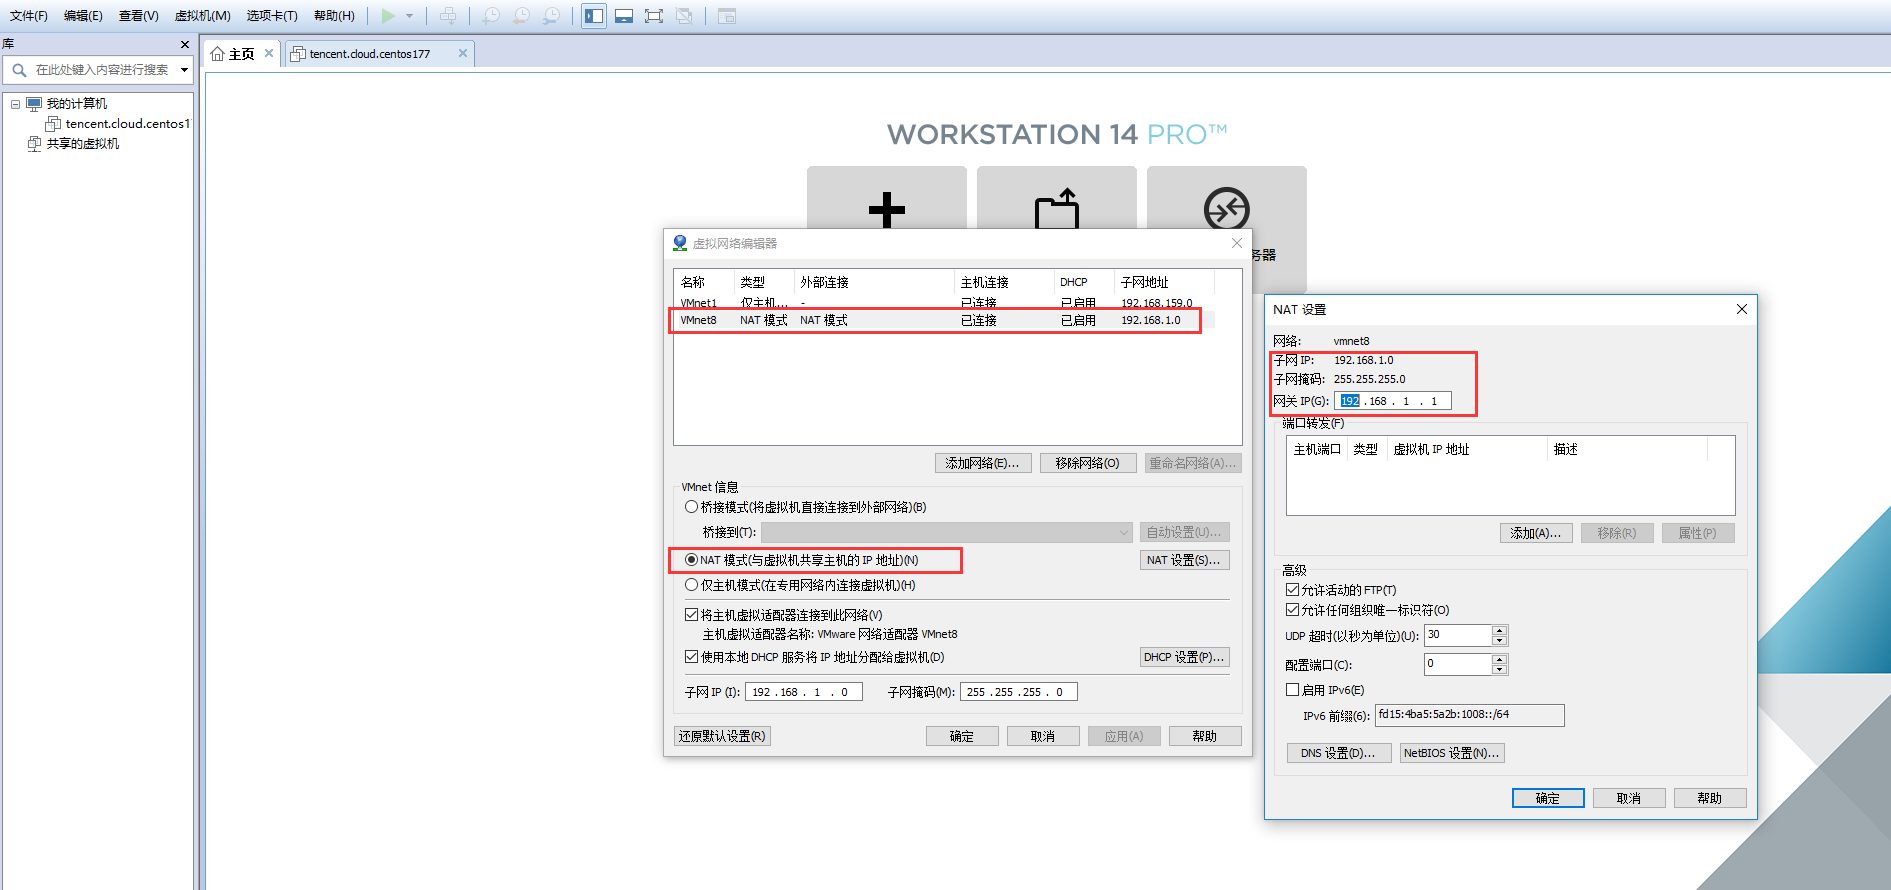This screenshot has height=890, width=1891.
Task: Select 桥接模式 radio button
Action: coord(691,507)
